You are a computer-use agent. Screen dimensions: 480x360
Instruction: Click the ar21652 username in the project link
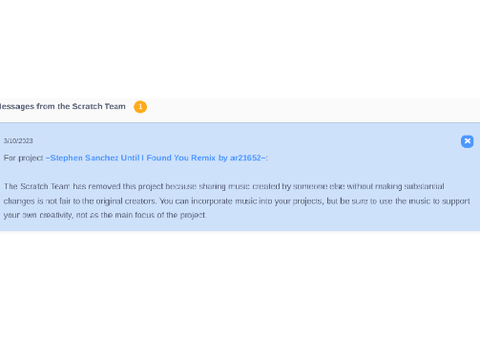click(245, 158)
